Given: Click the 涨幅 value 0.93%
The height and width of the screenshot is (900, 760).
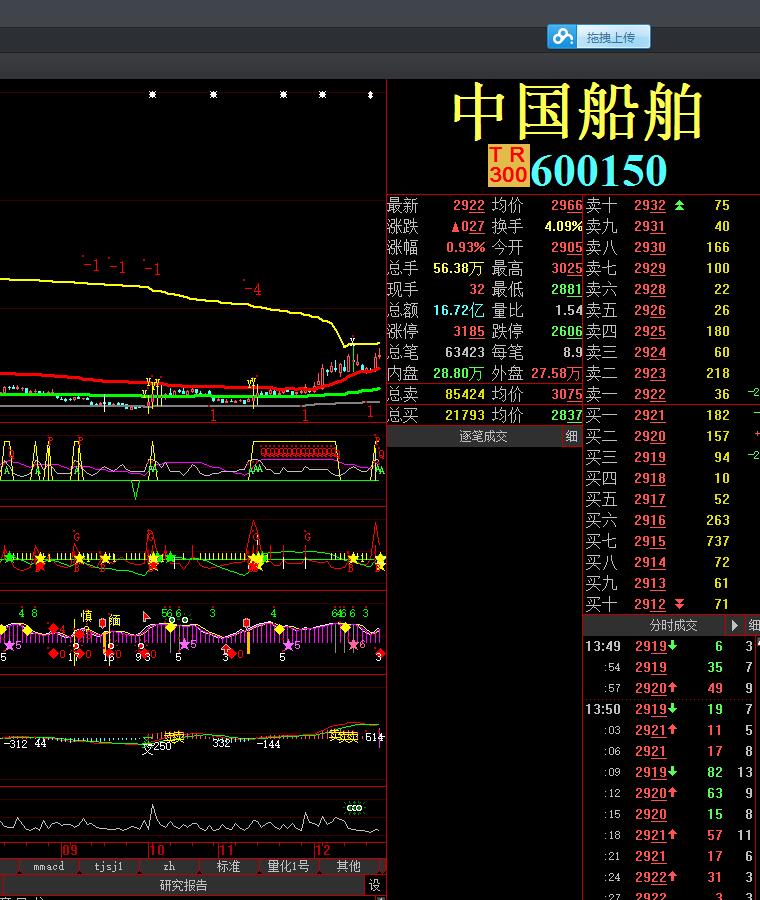Looking at the screenshot, I should tap(466, 247).
